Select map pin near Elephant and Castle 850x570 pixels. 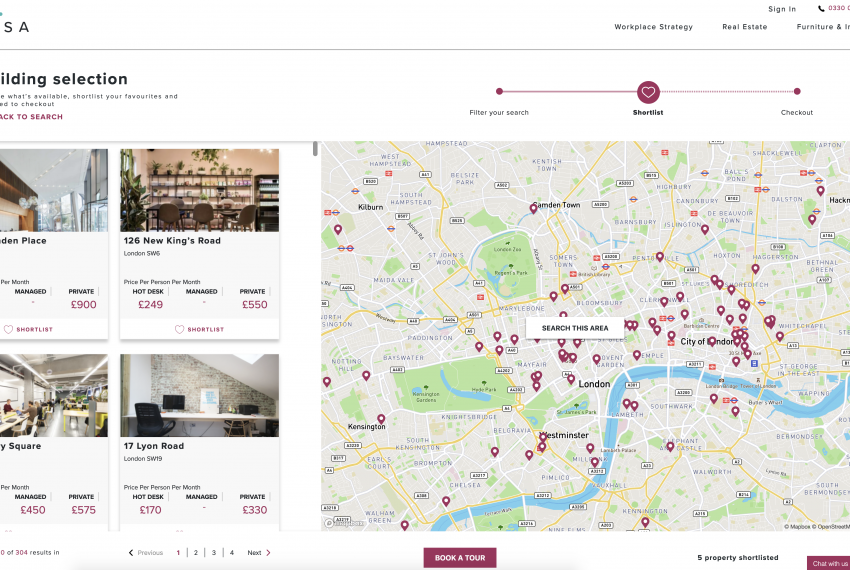coord(670,446)
